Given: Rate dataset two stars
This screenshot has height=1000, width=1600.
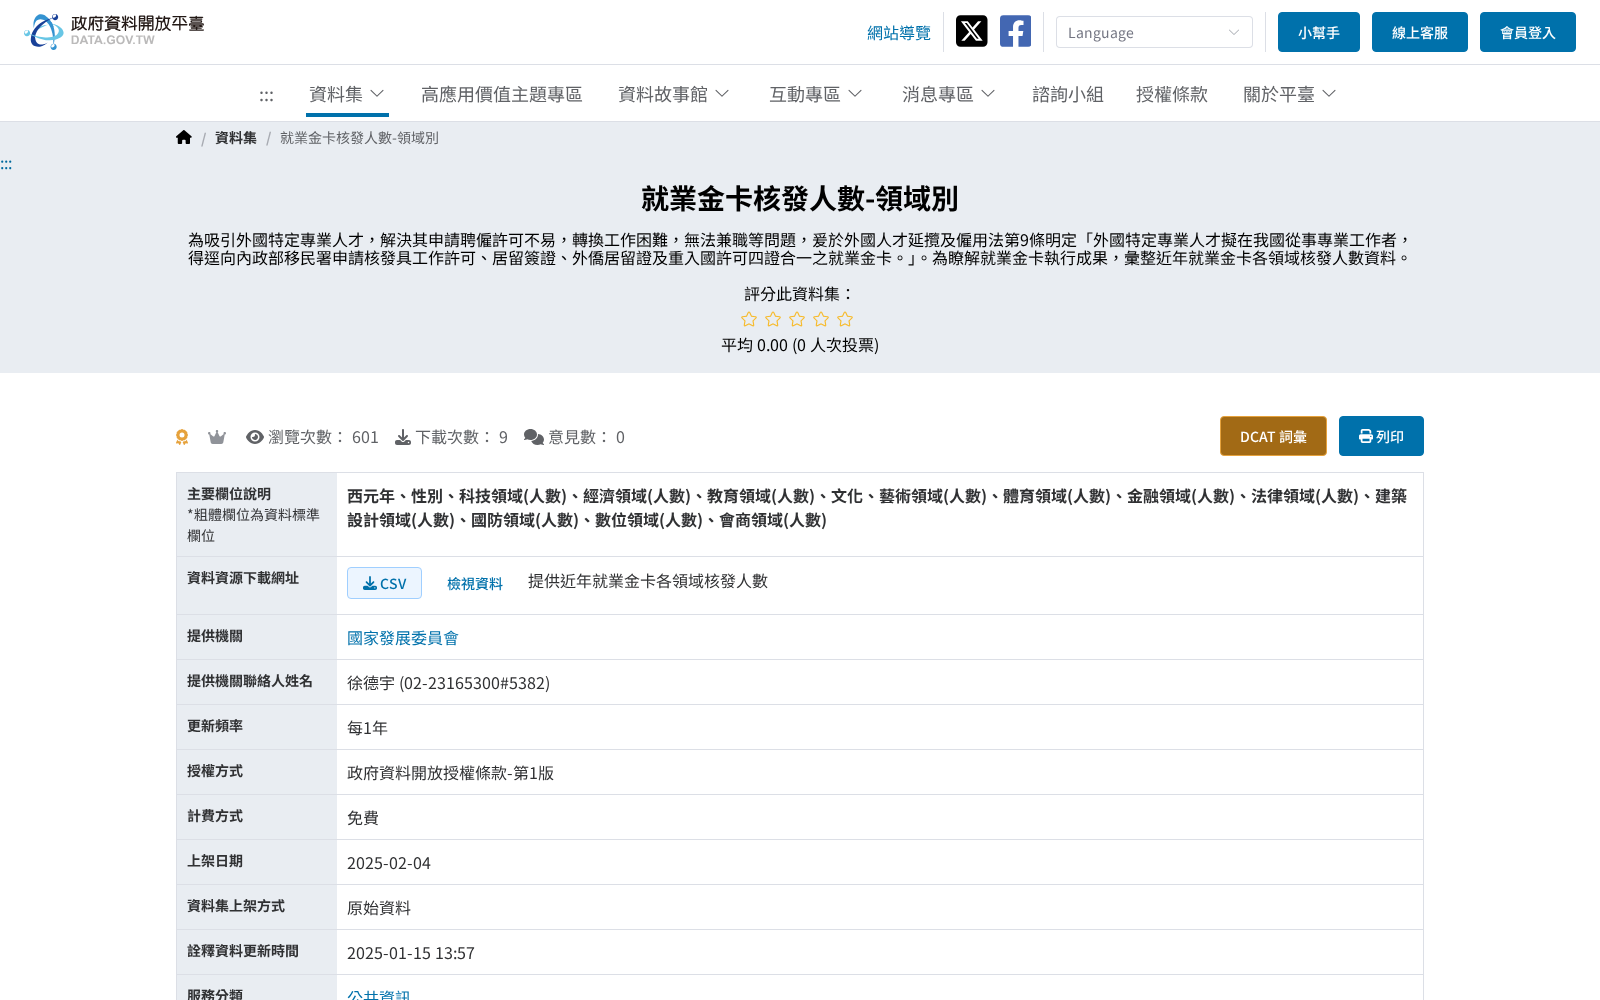Looking at the screenshot, I should click(773, 319).
